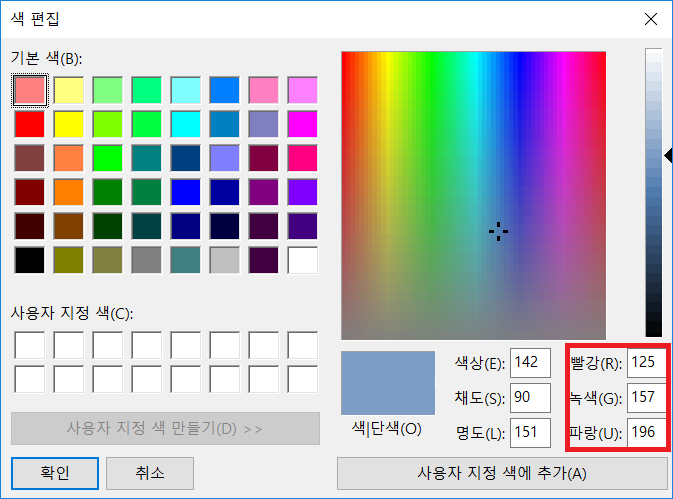Select pure blue swatch in fourth row
The width and height of the screenshot is (673, 499).
(185, 192)
